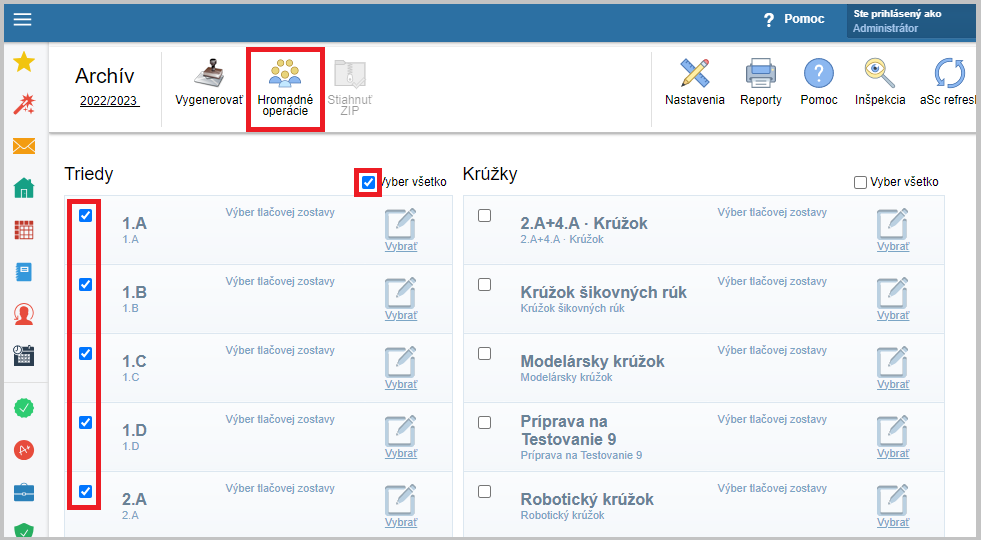Open Administrátor account menu
The width and height of the screenshot is (981, 540).
pos(911,21)
